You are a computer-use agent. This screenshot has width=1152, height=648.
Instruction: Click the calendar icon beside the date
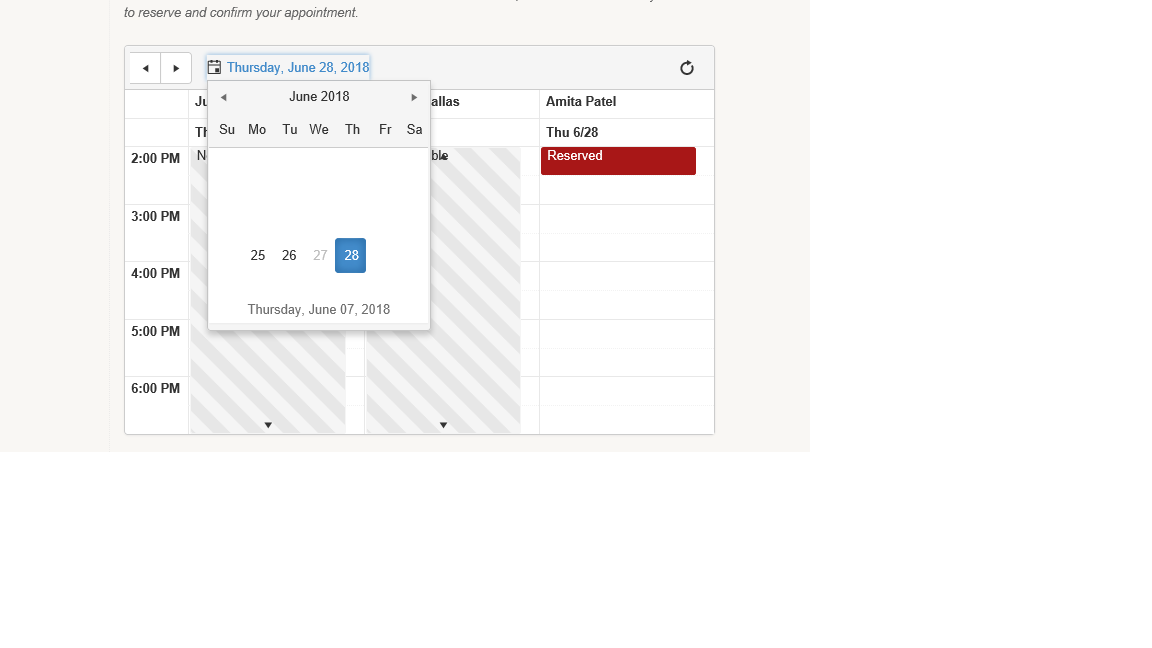click(x=215, y=68)
